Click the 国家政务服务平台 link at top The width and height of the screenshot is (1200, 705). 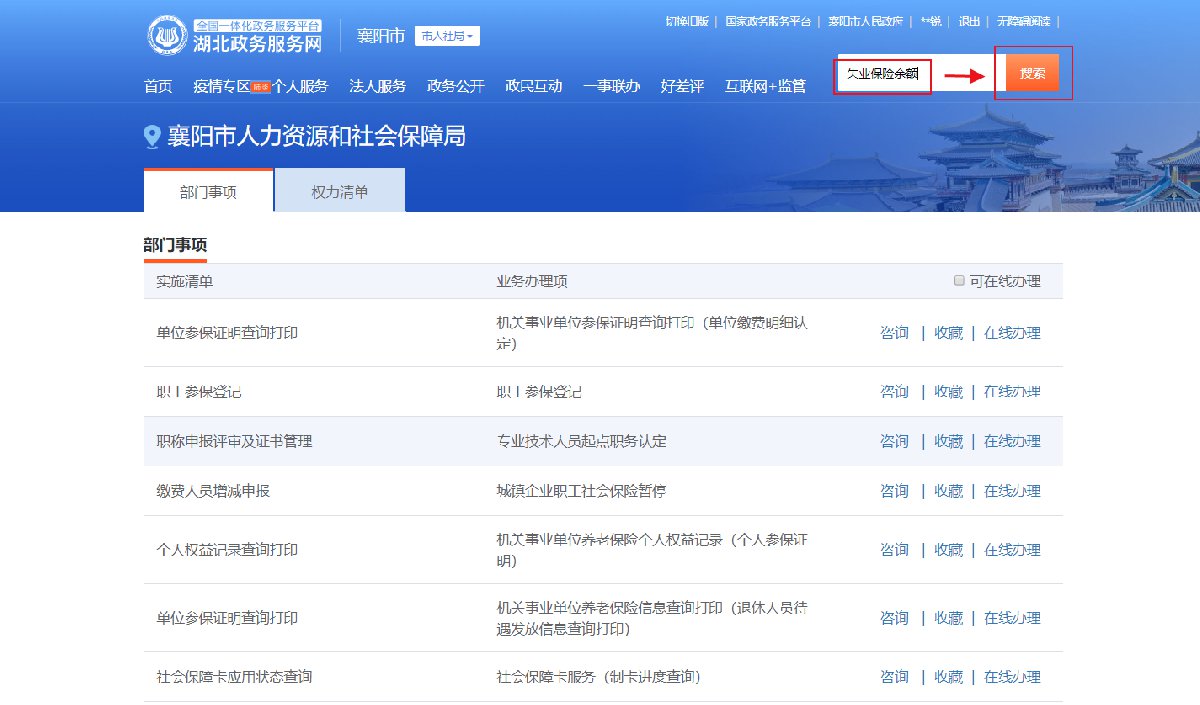coord(767,21)
